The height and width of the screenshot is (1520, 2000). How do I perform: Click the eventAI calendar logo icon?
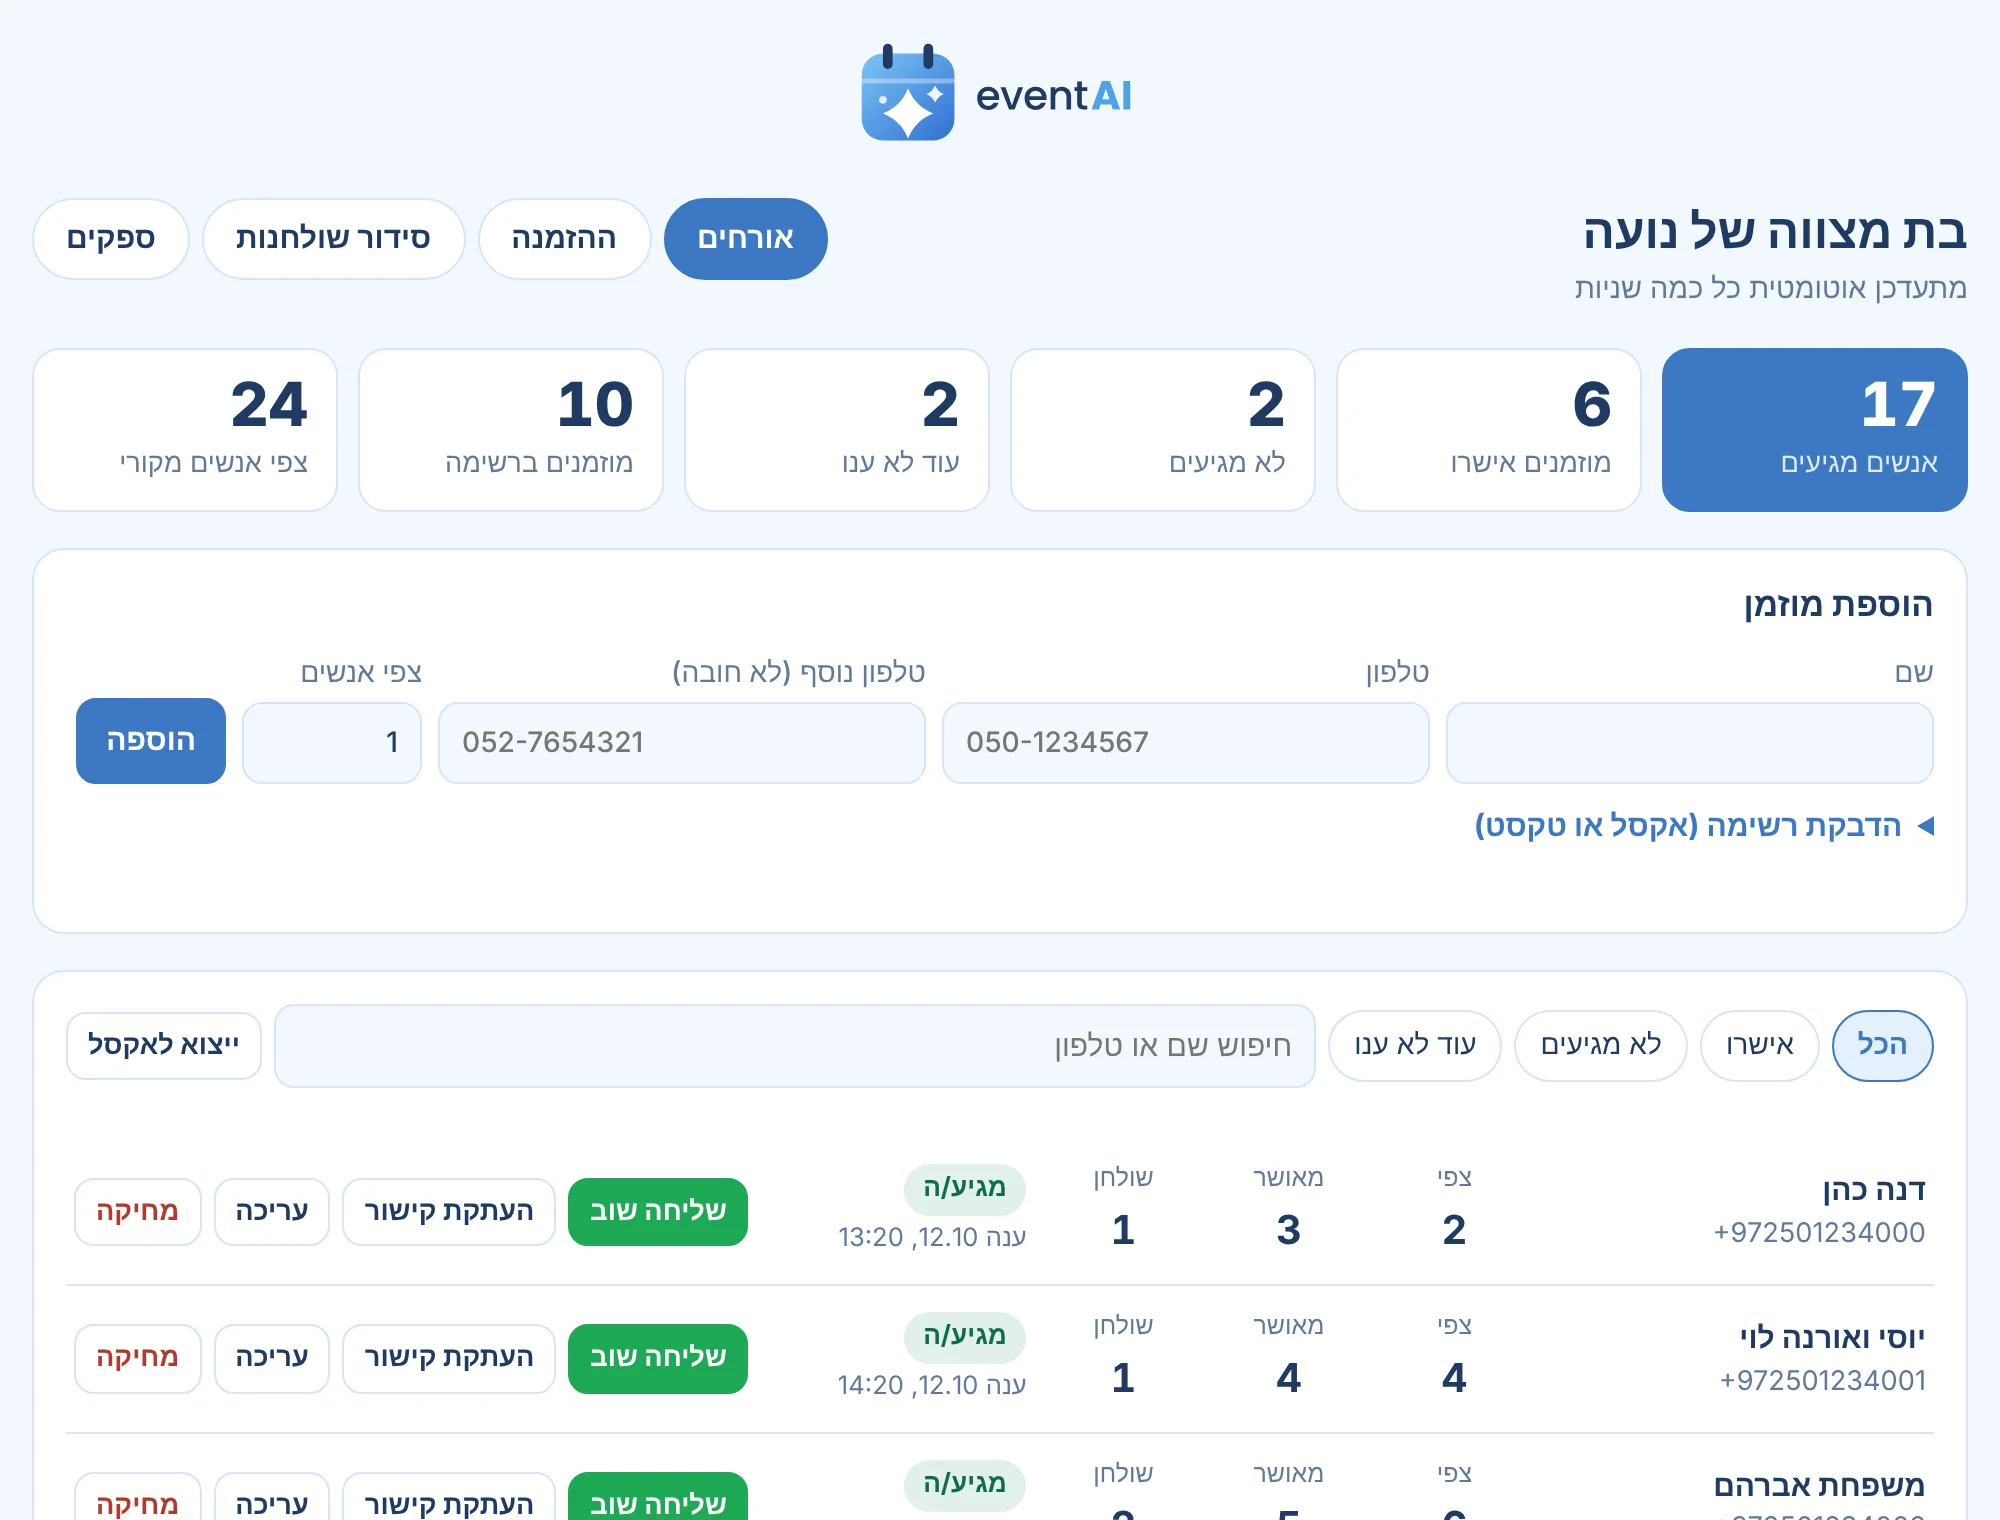point(908,93)
